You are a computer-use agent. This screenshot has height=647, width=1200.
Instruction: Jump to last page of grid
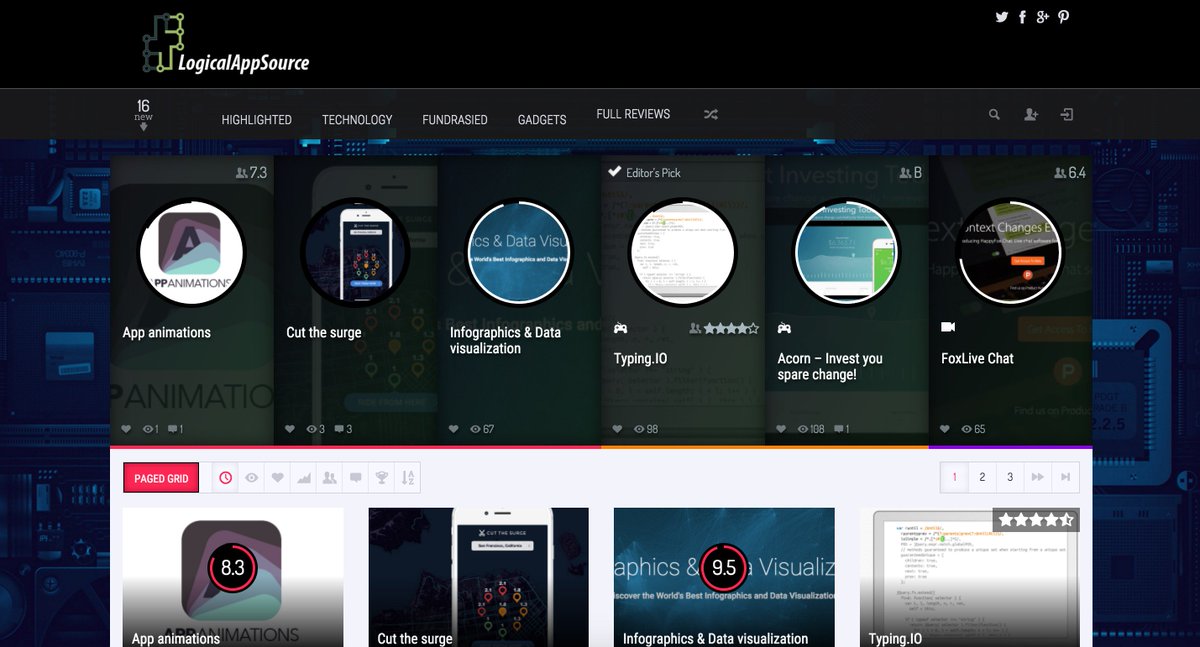click(1066, 477)
